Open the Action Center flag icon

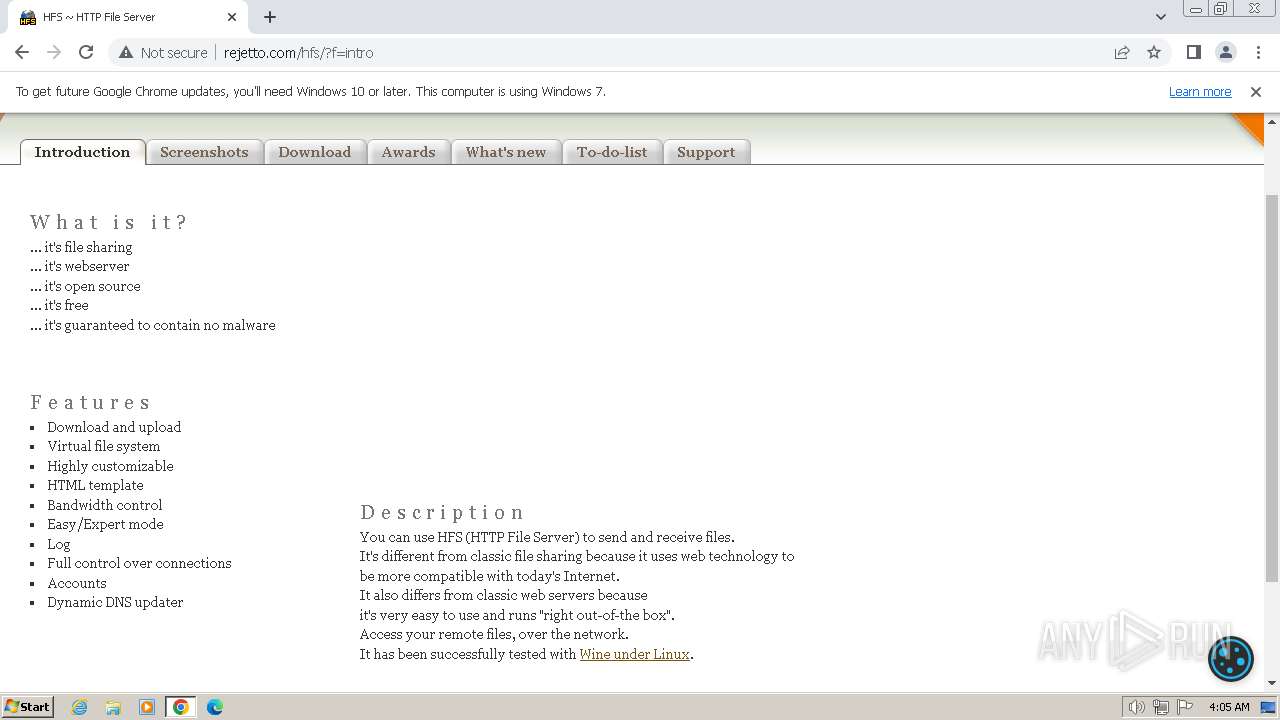tap(1185, 707)
